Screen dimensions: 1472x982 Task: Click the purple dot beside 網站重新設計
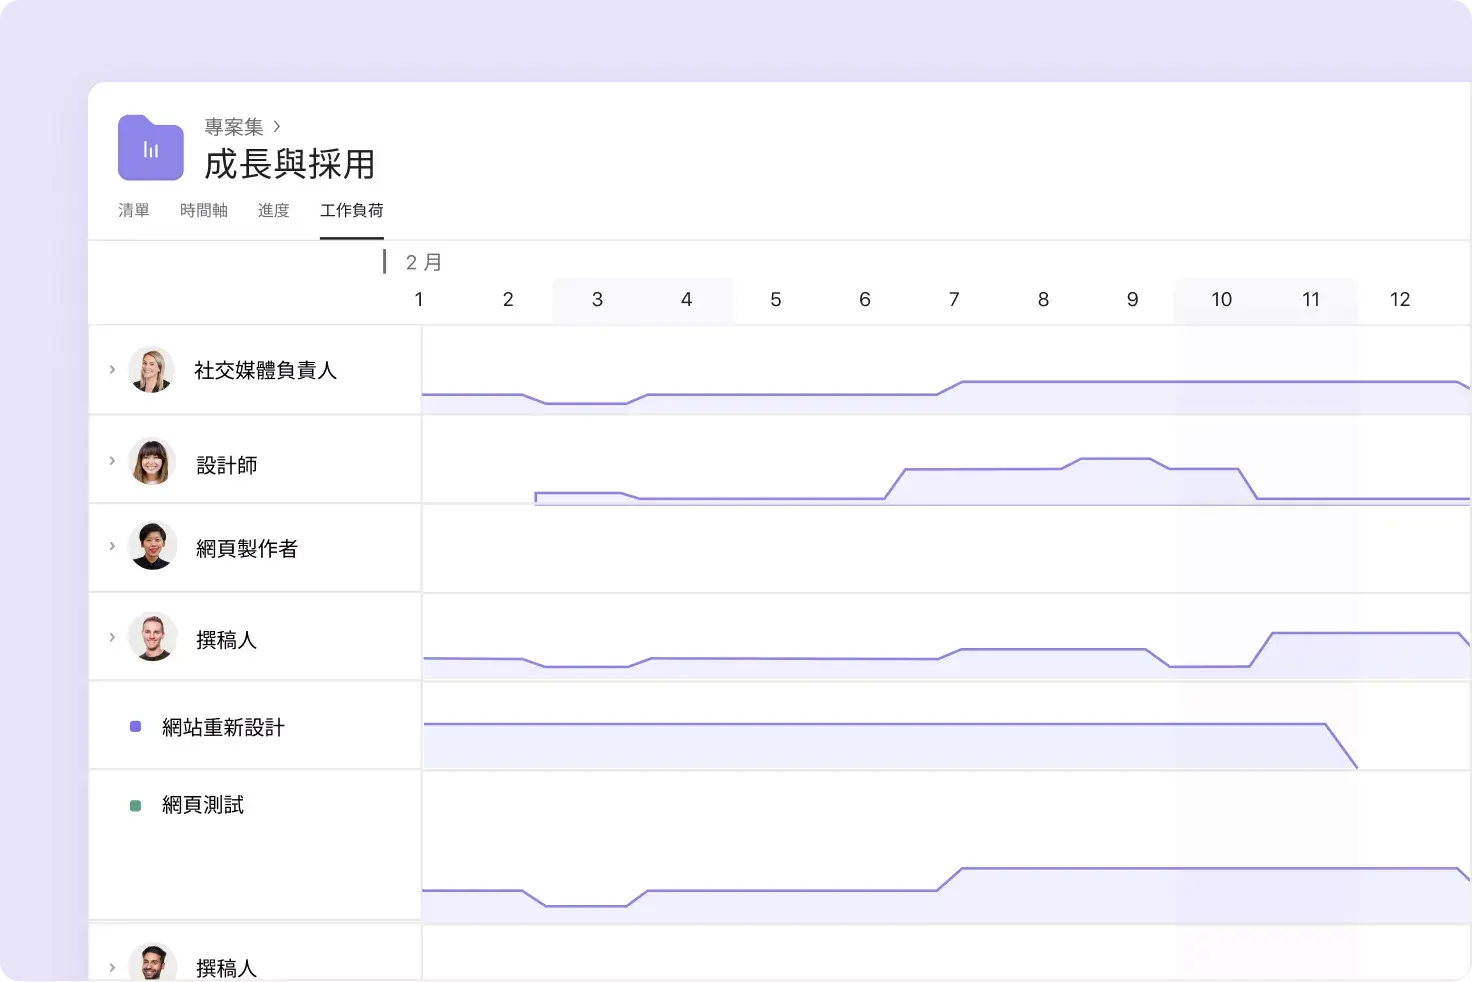click(x=135, y=726)
